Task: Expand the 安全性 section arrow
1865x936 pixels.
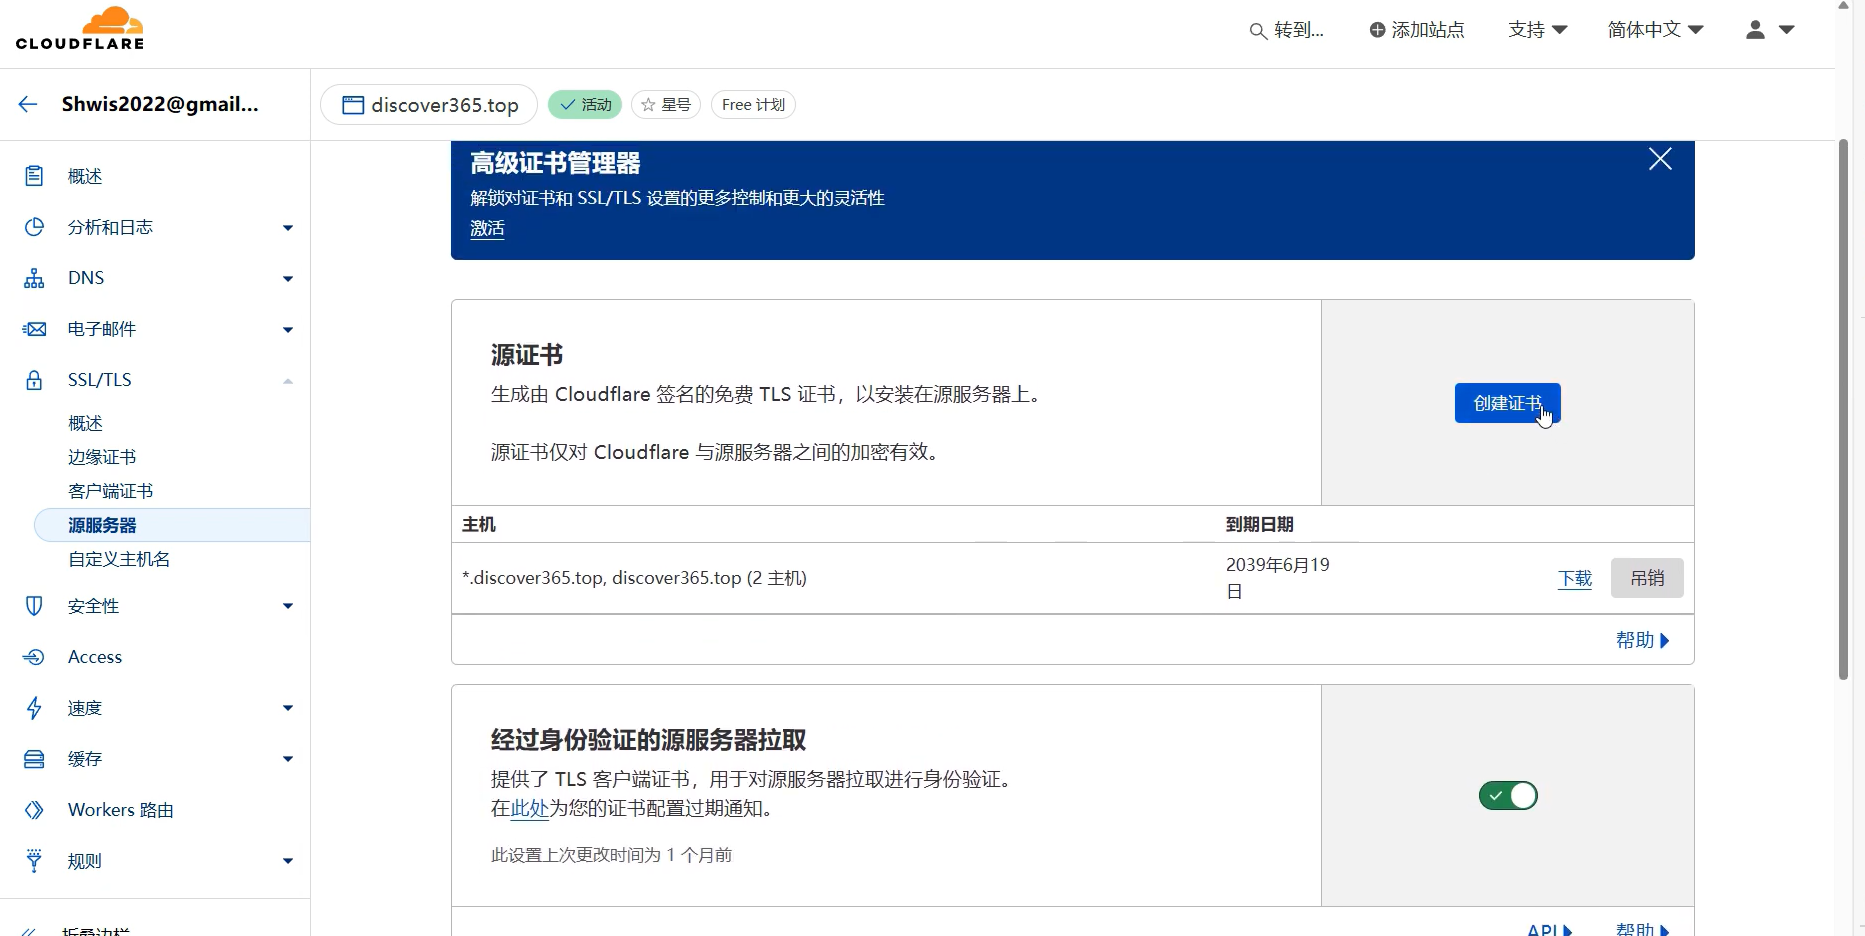Action: pyautogui.click(x=288, y=606)
